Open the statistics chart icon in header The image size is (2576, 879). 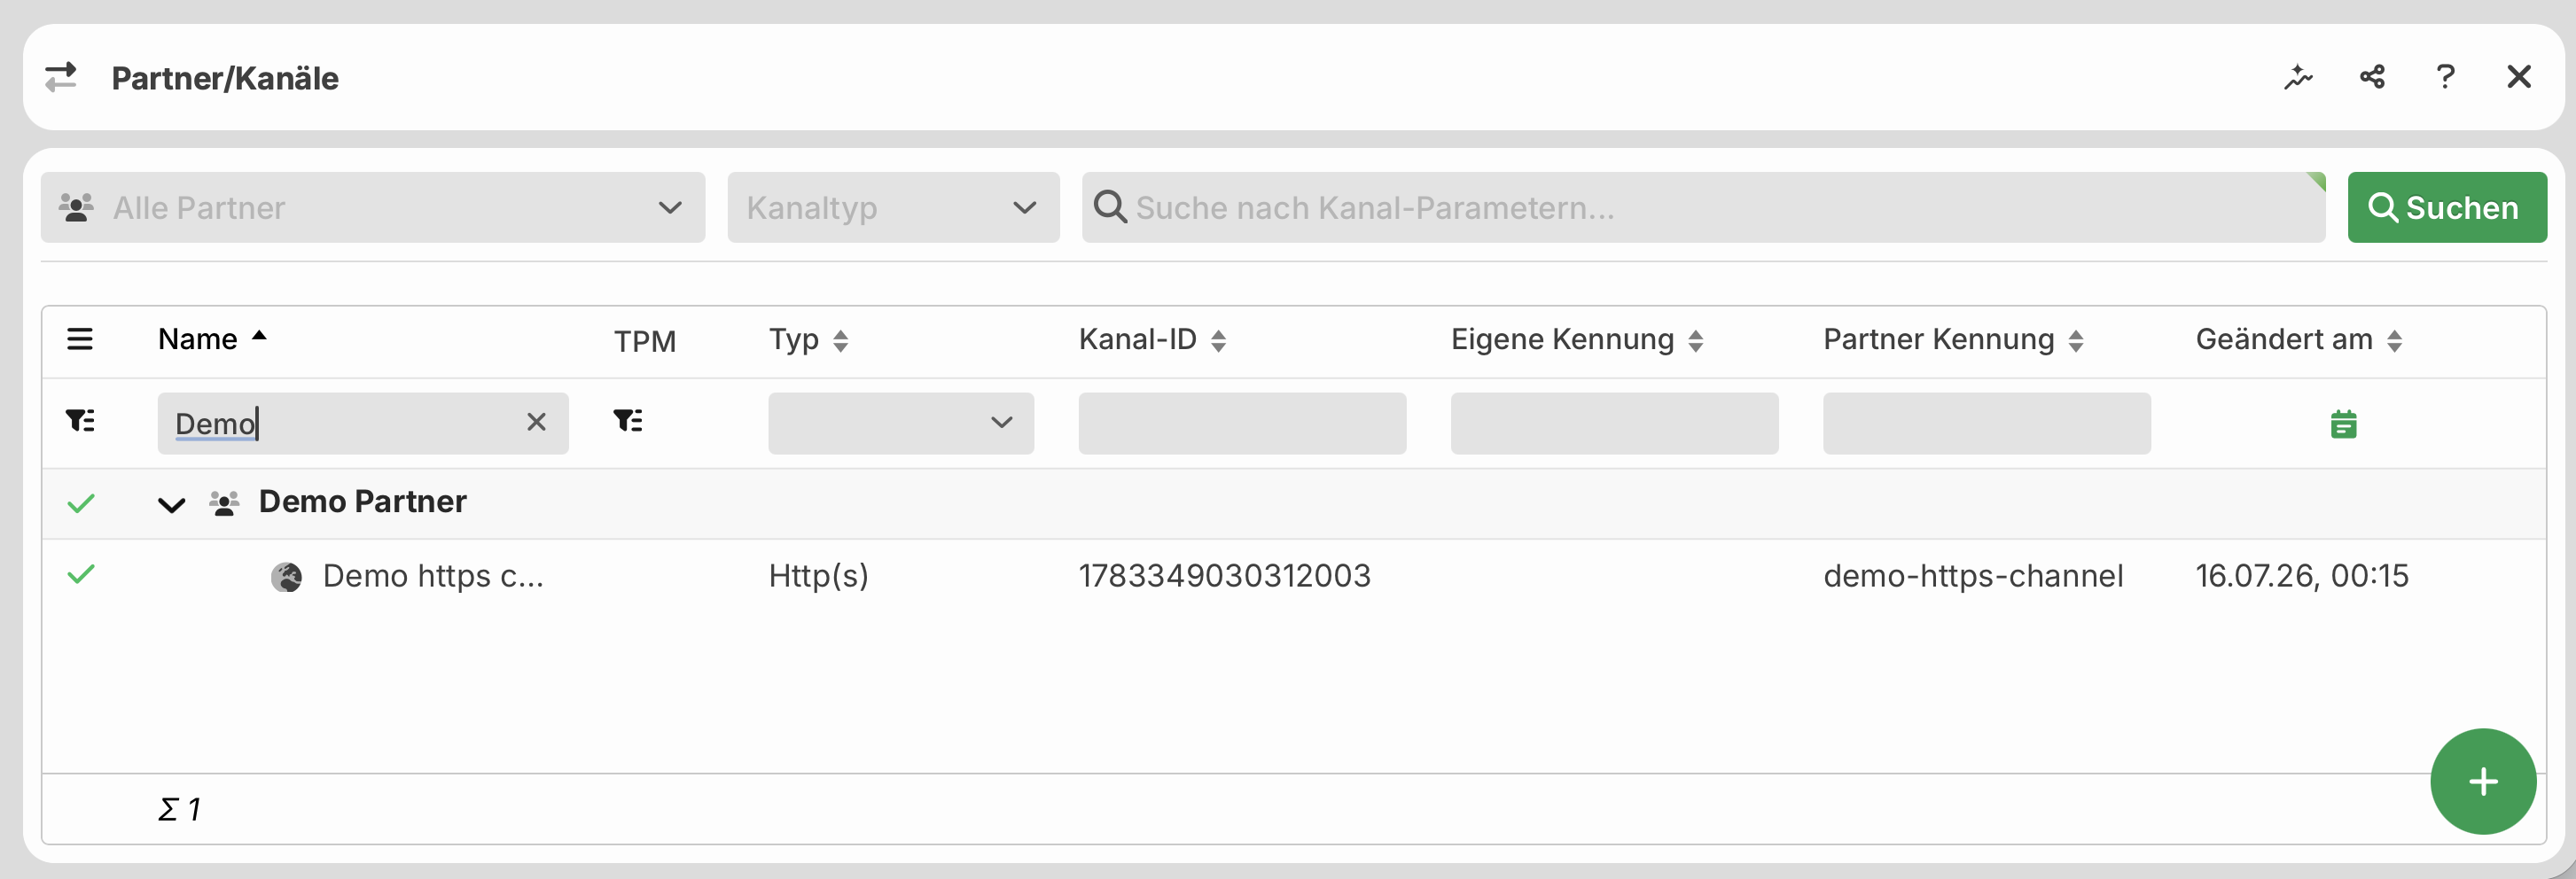click(x=2298, y=77)
